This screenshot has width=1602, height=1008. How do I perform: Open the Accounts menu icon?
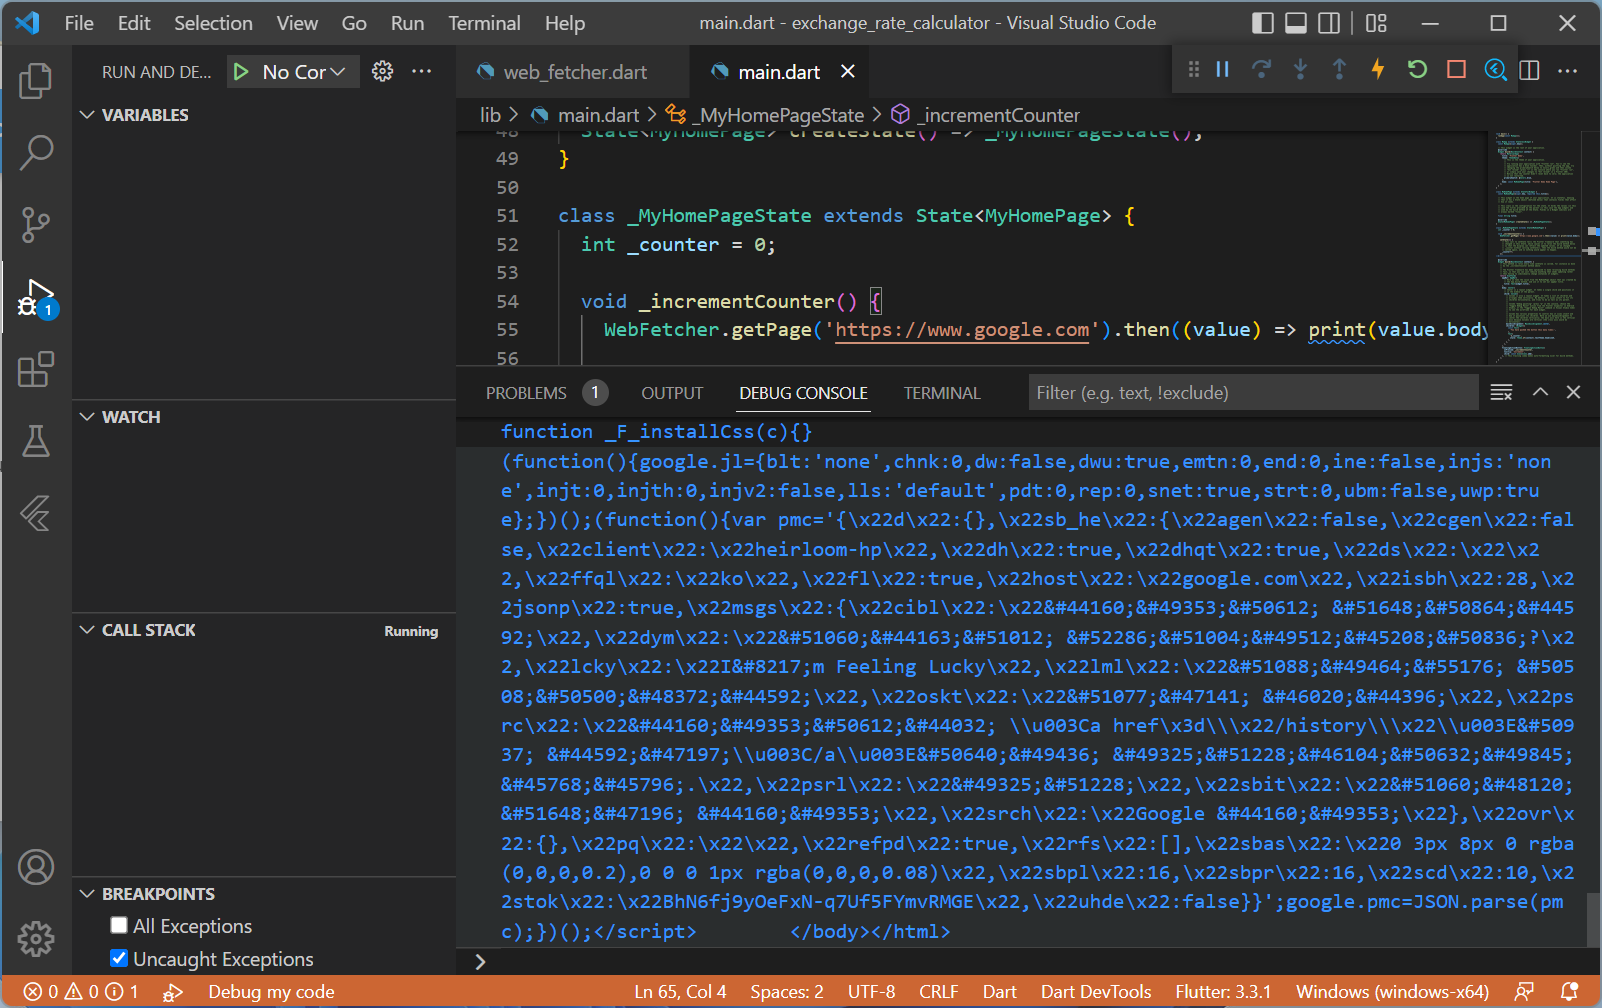[x=36, y=867]
